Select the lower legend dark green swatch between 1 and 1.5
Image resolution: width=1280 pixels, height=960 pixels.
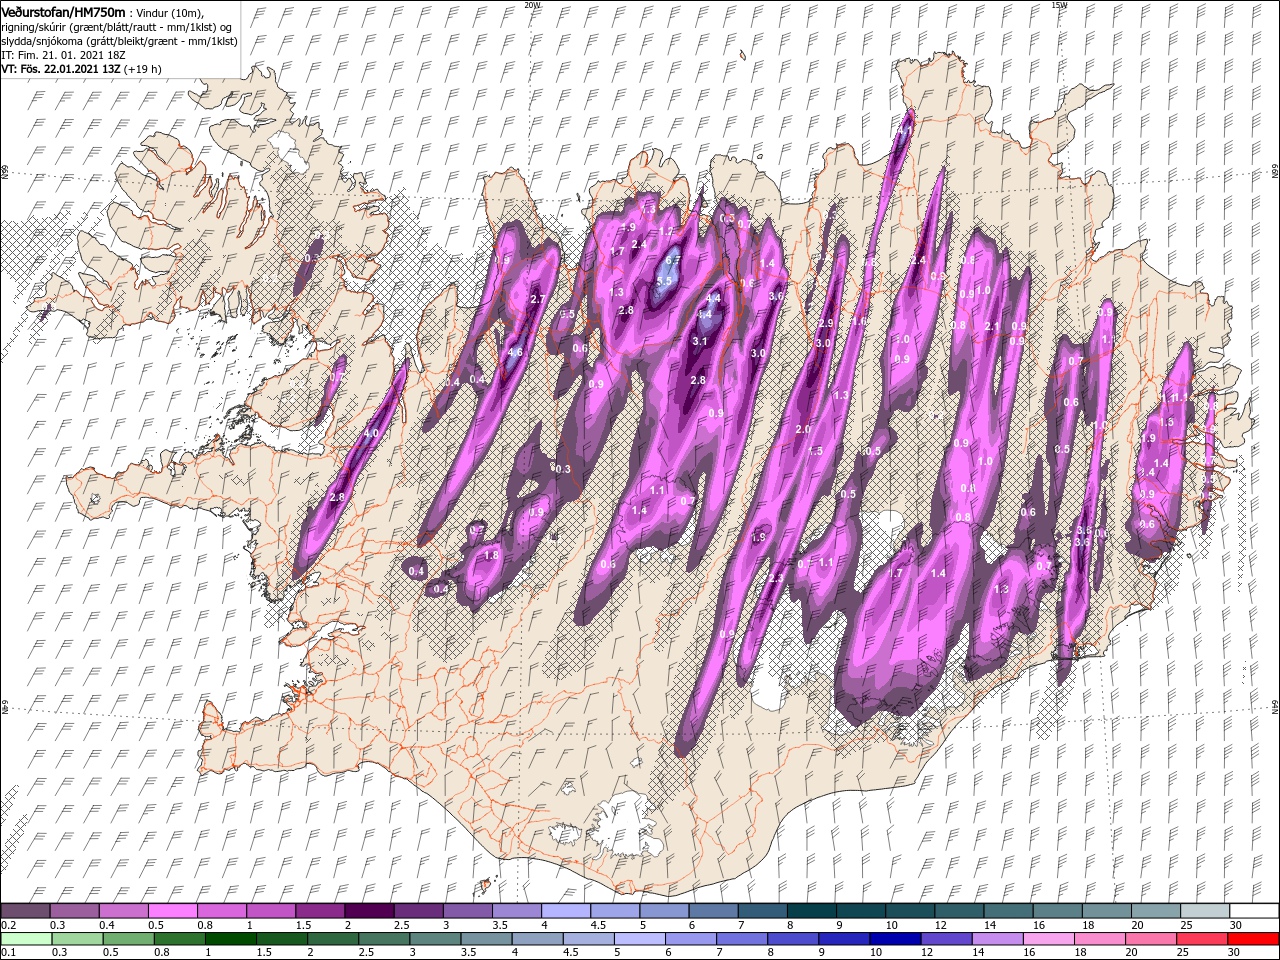pyautogui.click(x=232, y=939)
